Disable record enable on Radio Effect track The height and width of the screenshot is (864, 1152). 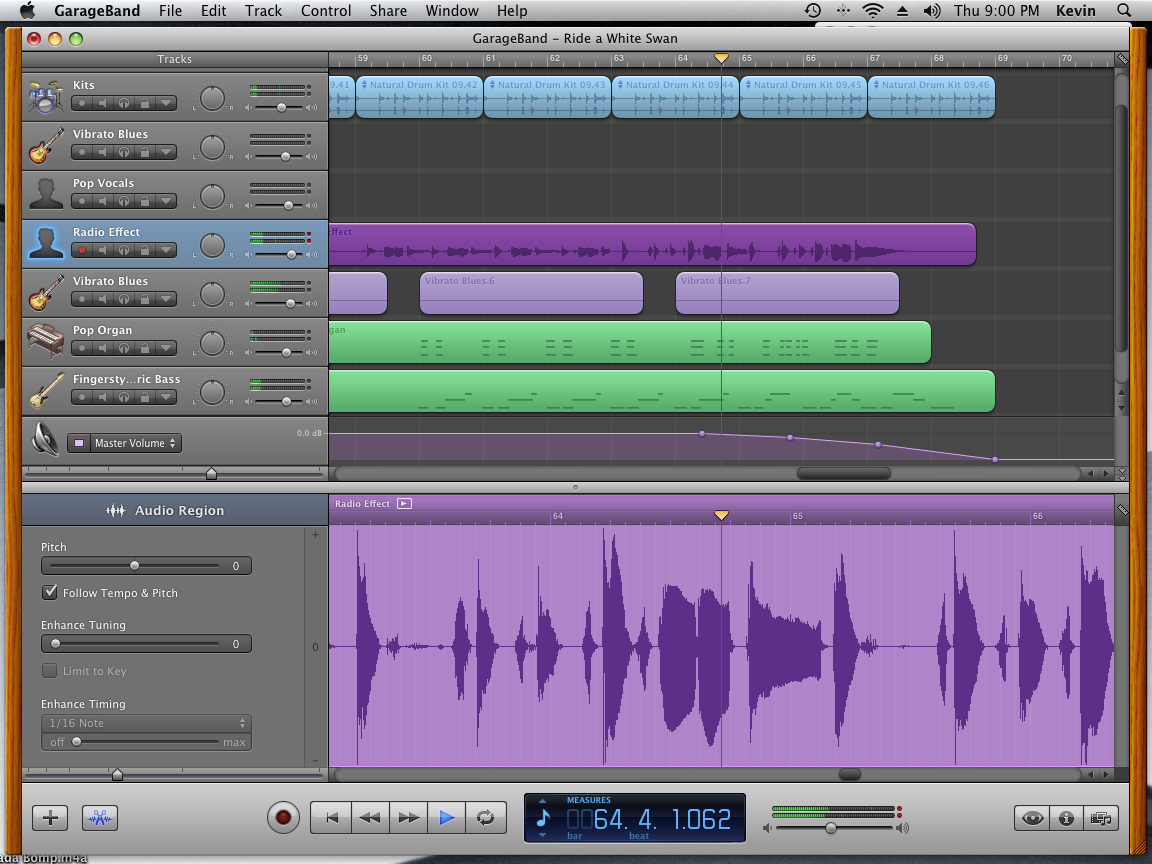pyautogui.click(x=82, y=251)
